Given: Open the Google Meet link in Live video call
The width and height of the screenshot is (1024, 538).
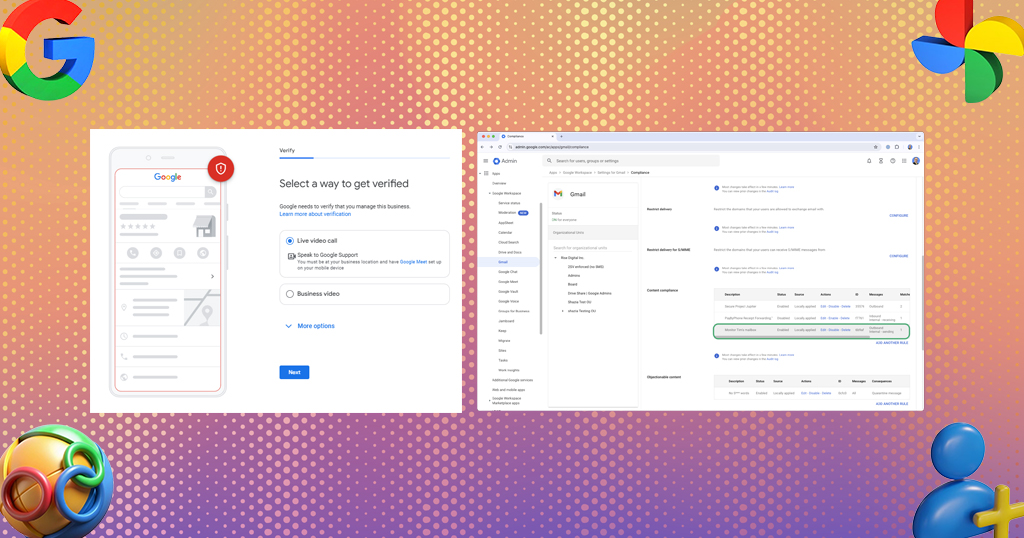Looking at the screenshot, I should 413,262.
